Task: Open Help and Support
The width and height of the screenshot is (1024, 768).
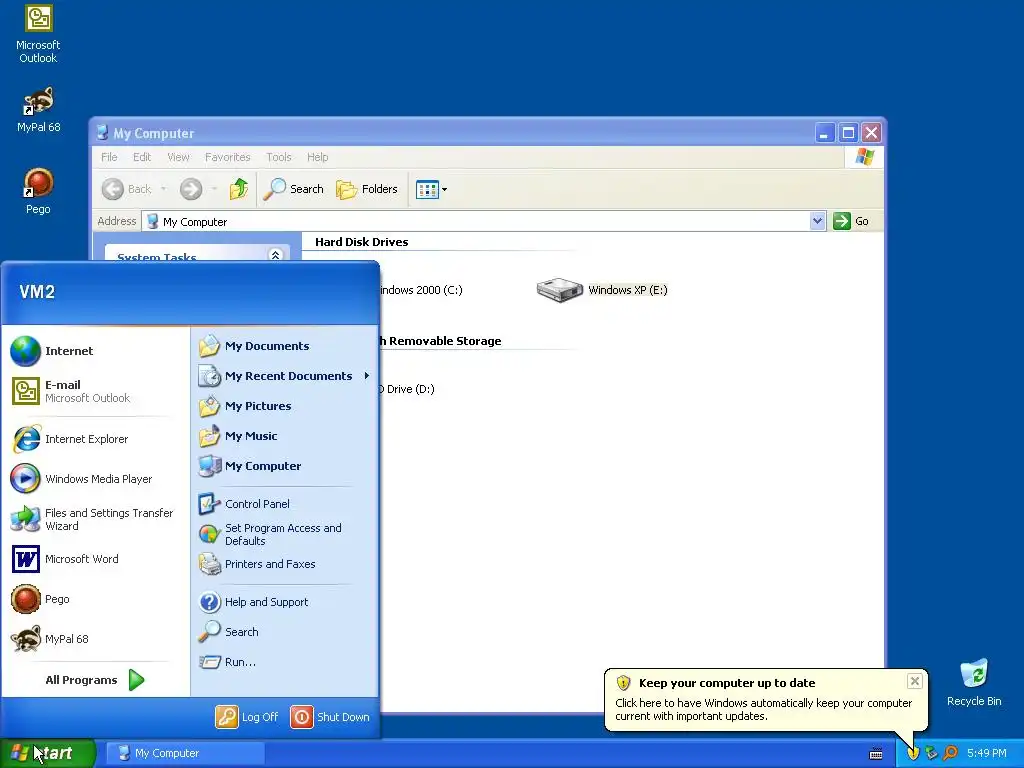Action: [x=285, y=602]
